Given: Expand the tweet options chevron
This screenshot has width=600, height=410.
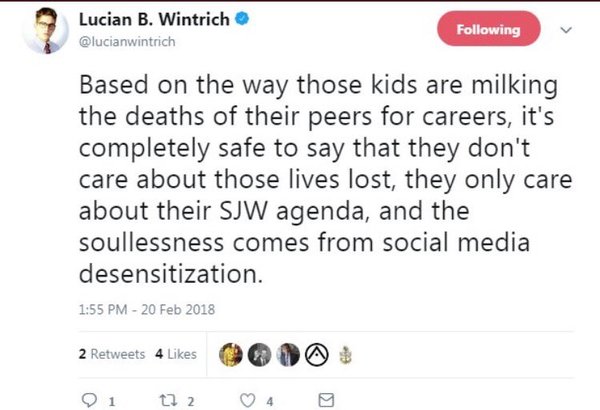Looking at the screenshot, I should pyautogui.click(x=565, y=30).
